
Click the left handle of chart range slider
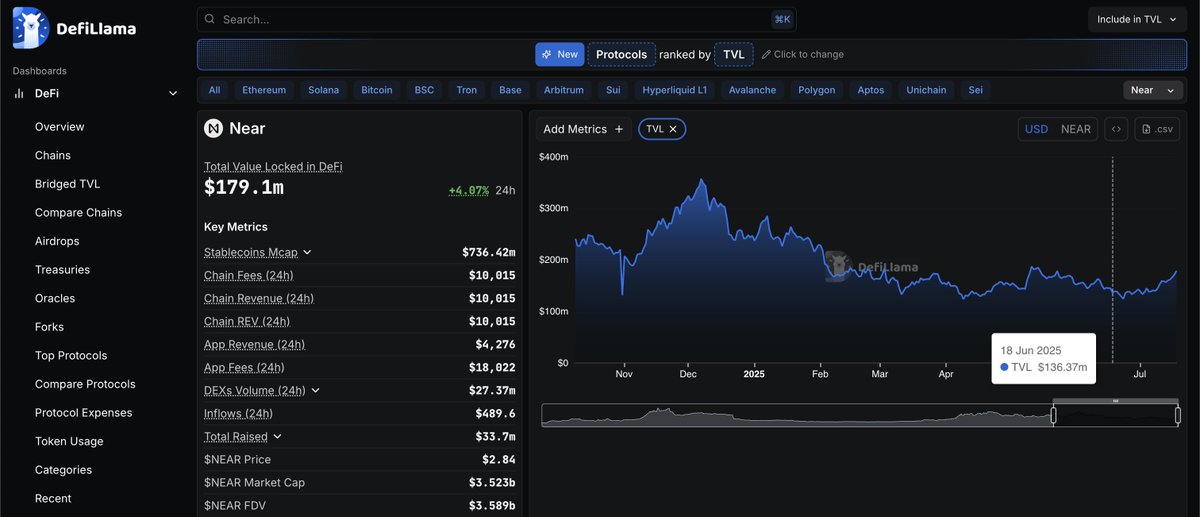pos(1053,415)
